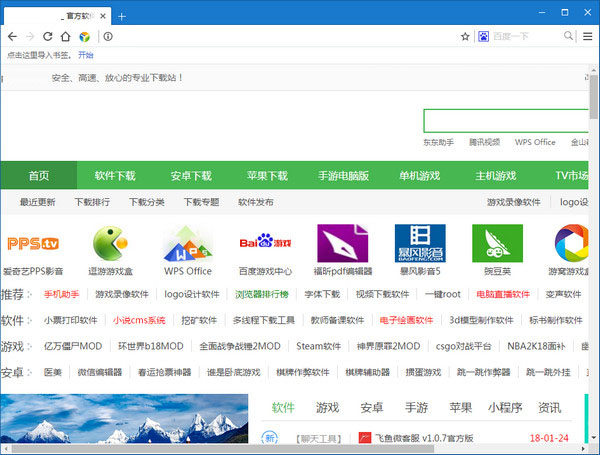Viewport: 600px width, 455px height.
Task: Click the vertical scrollbar thumb
Action: (593, 97)
